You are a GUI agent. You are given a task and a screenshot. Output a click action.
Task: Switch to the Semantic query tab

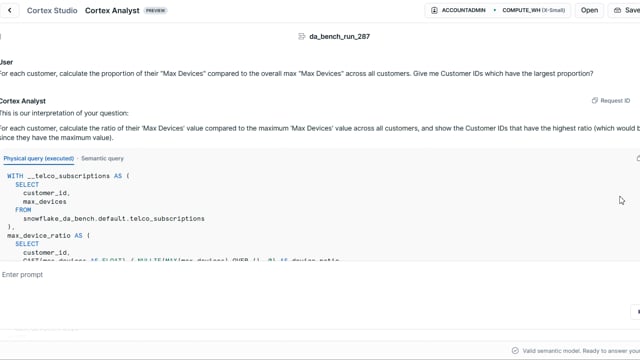click(x=102, y=158)
